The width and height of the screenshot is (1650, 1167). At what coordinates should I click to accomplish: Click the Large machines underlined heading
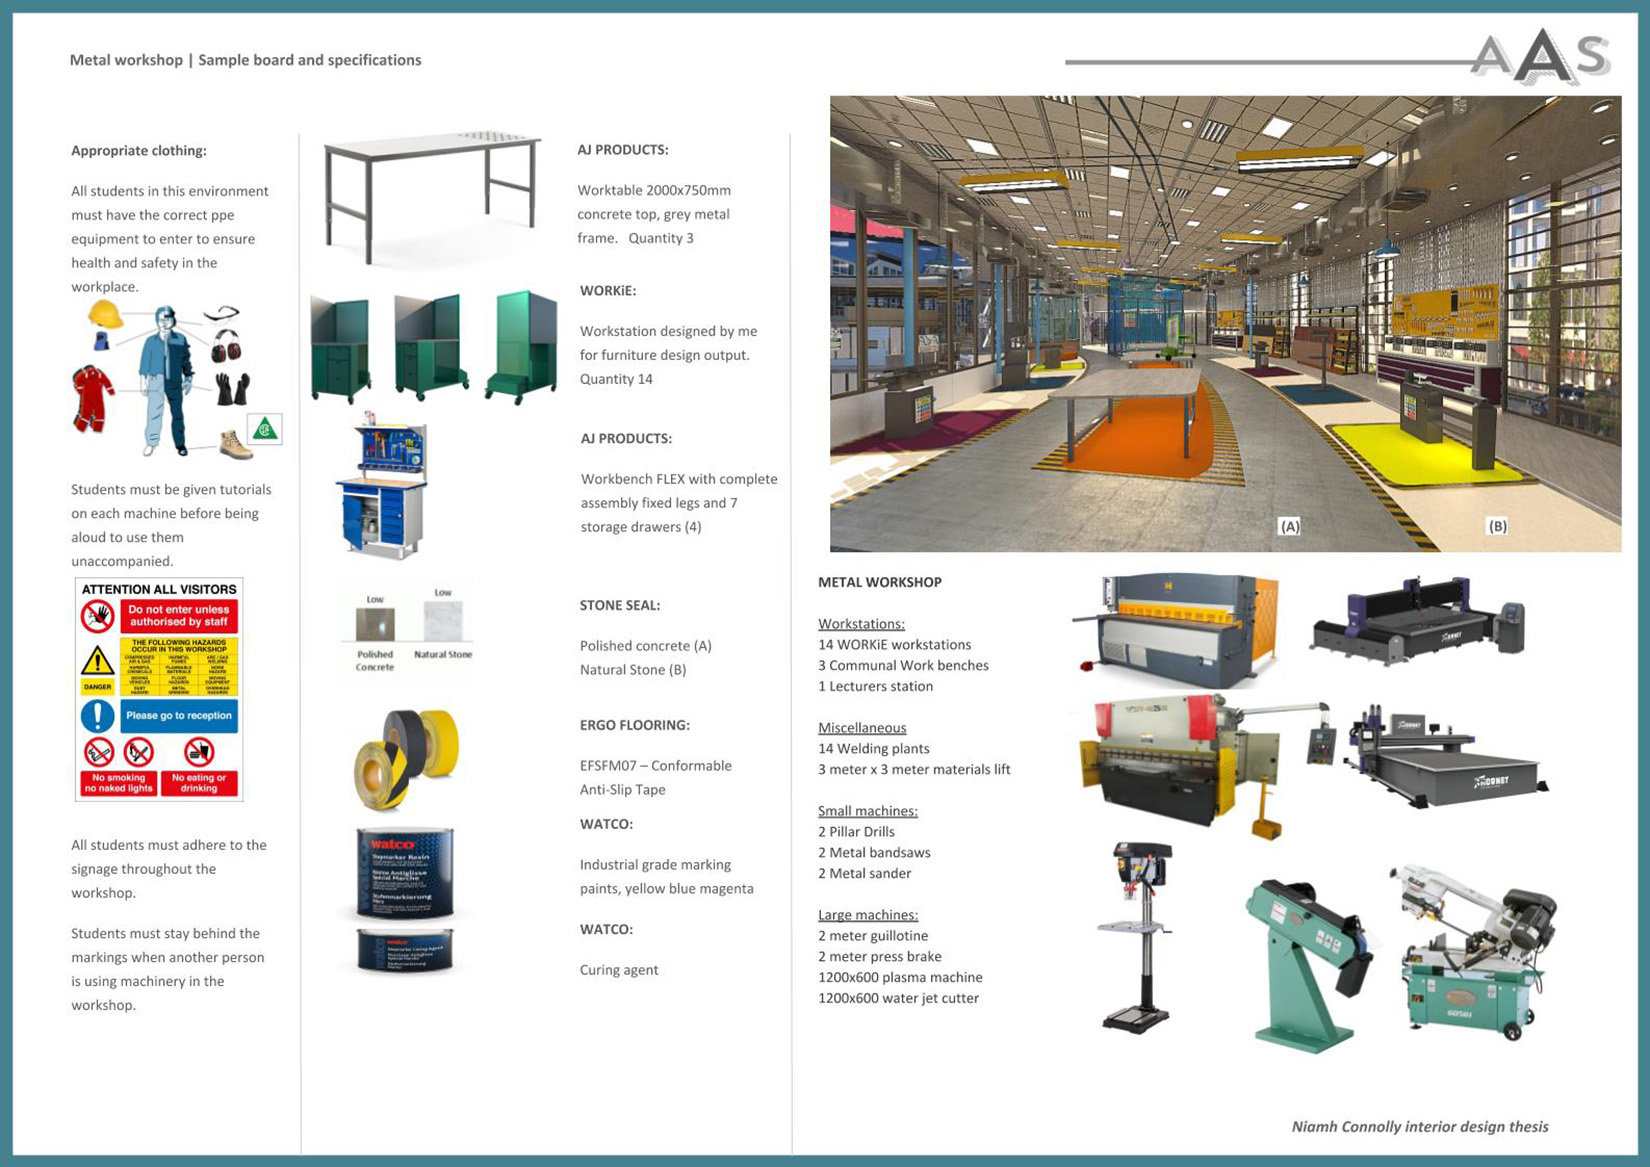point(867,915)
